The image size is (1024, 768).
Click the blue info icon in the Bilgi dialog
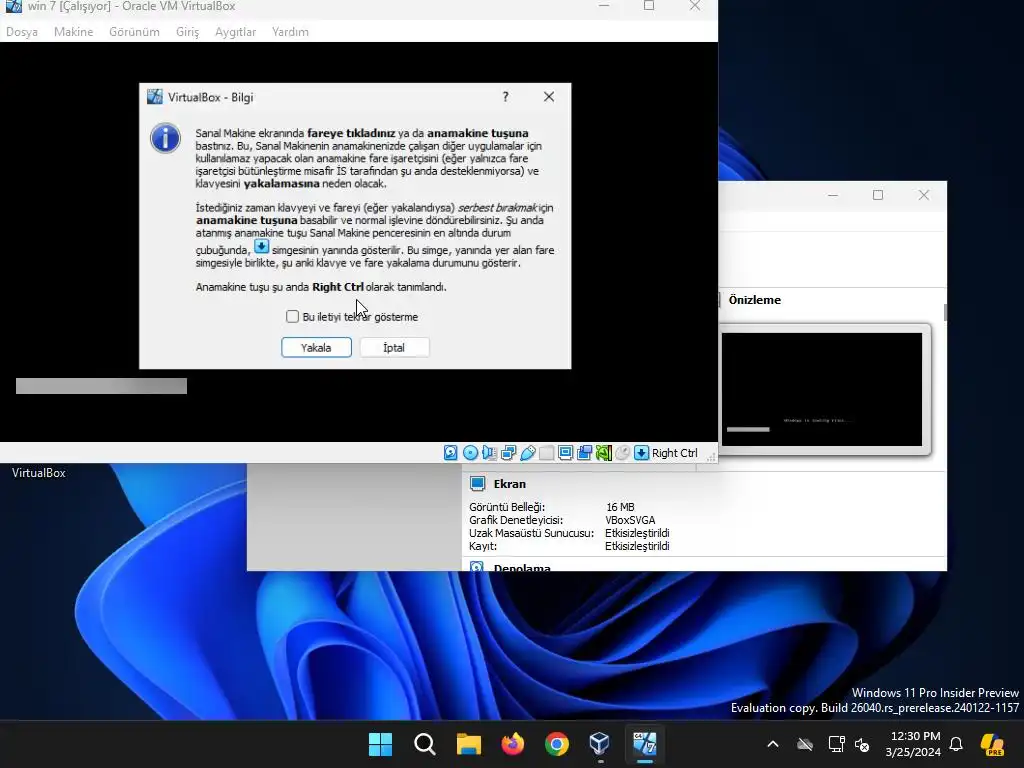[x=165, y=138]
